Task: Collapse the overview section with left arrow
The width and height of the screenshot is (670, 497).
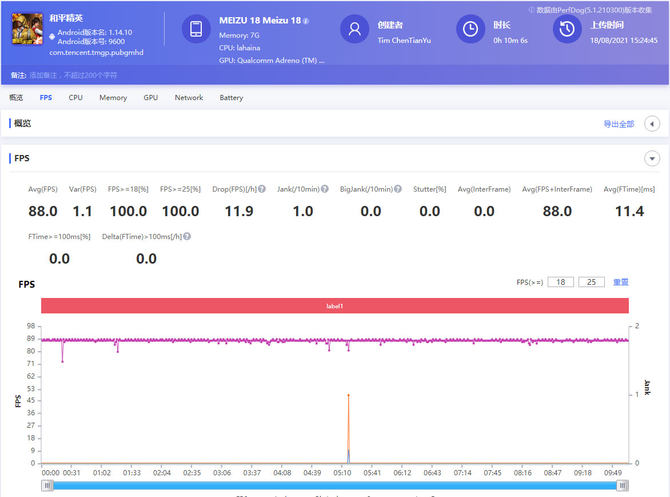Action: coord(652,124)
